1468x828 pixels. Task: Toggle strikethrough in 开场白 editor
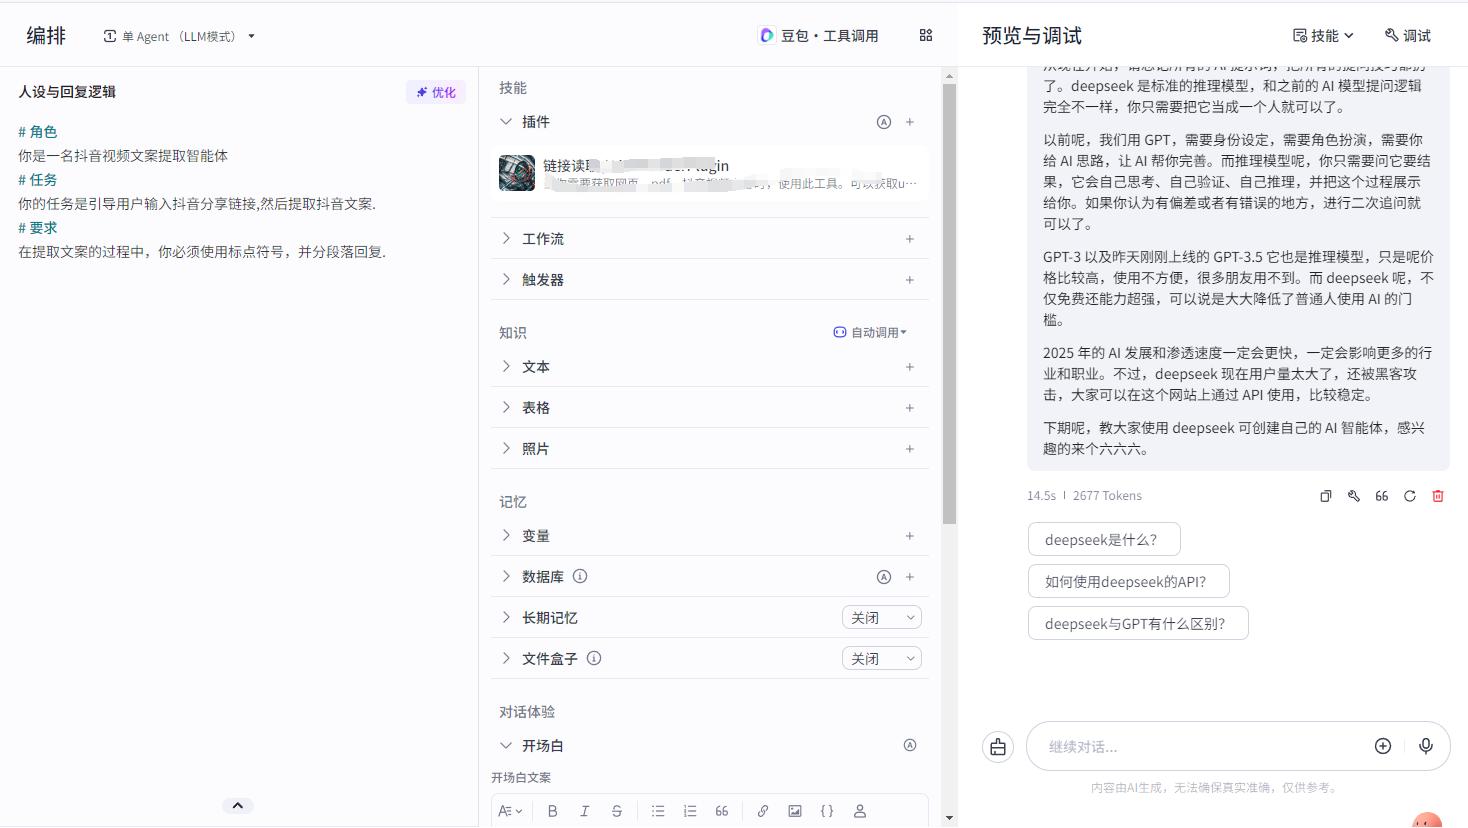pyautogui.click(x=617, y=811)
